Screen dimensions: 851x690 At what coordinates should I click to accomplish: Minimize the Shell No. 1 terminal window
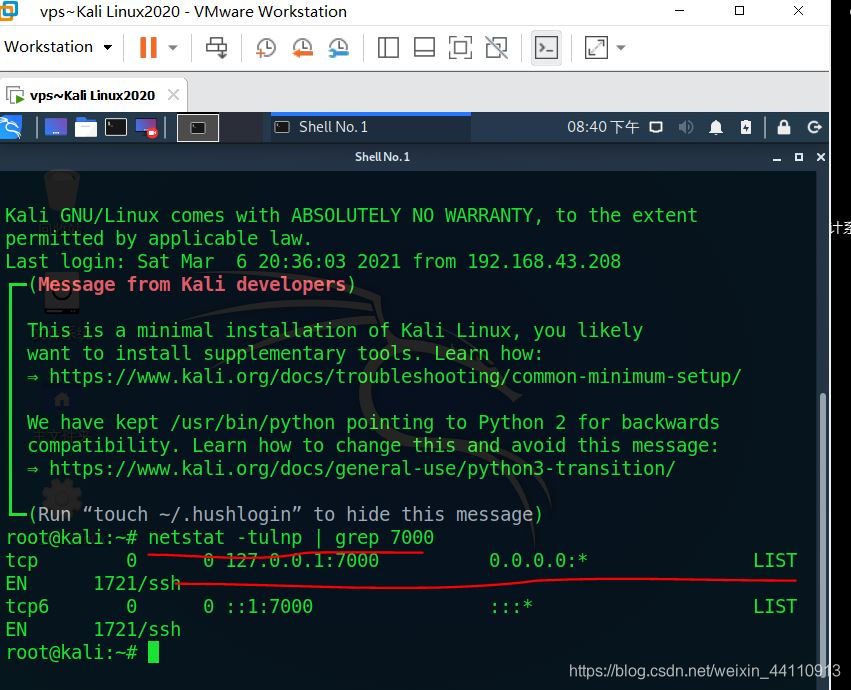click(x=777, y=158)
